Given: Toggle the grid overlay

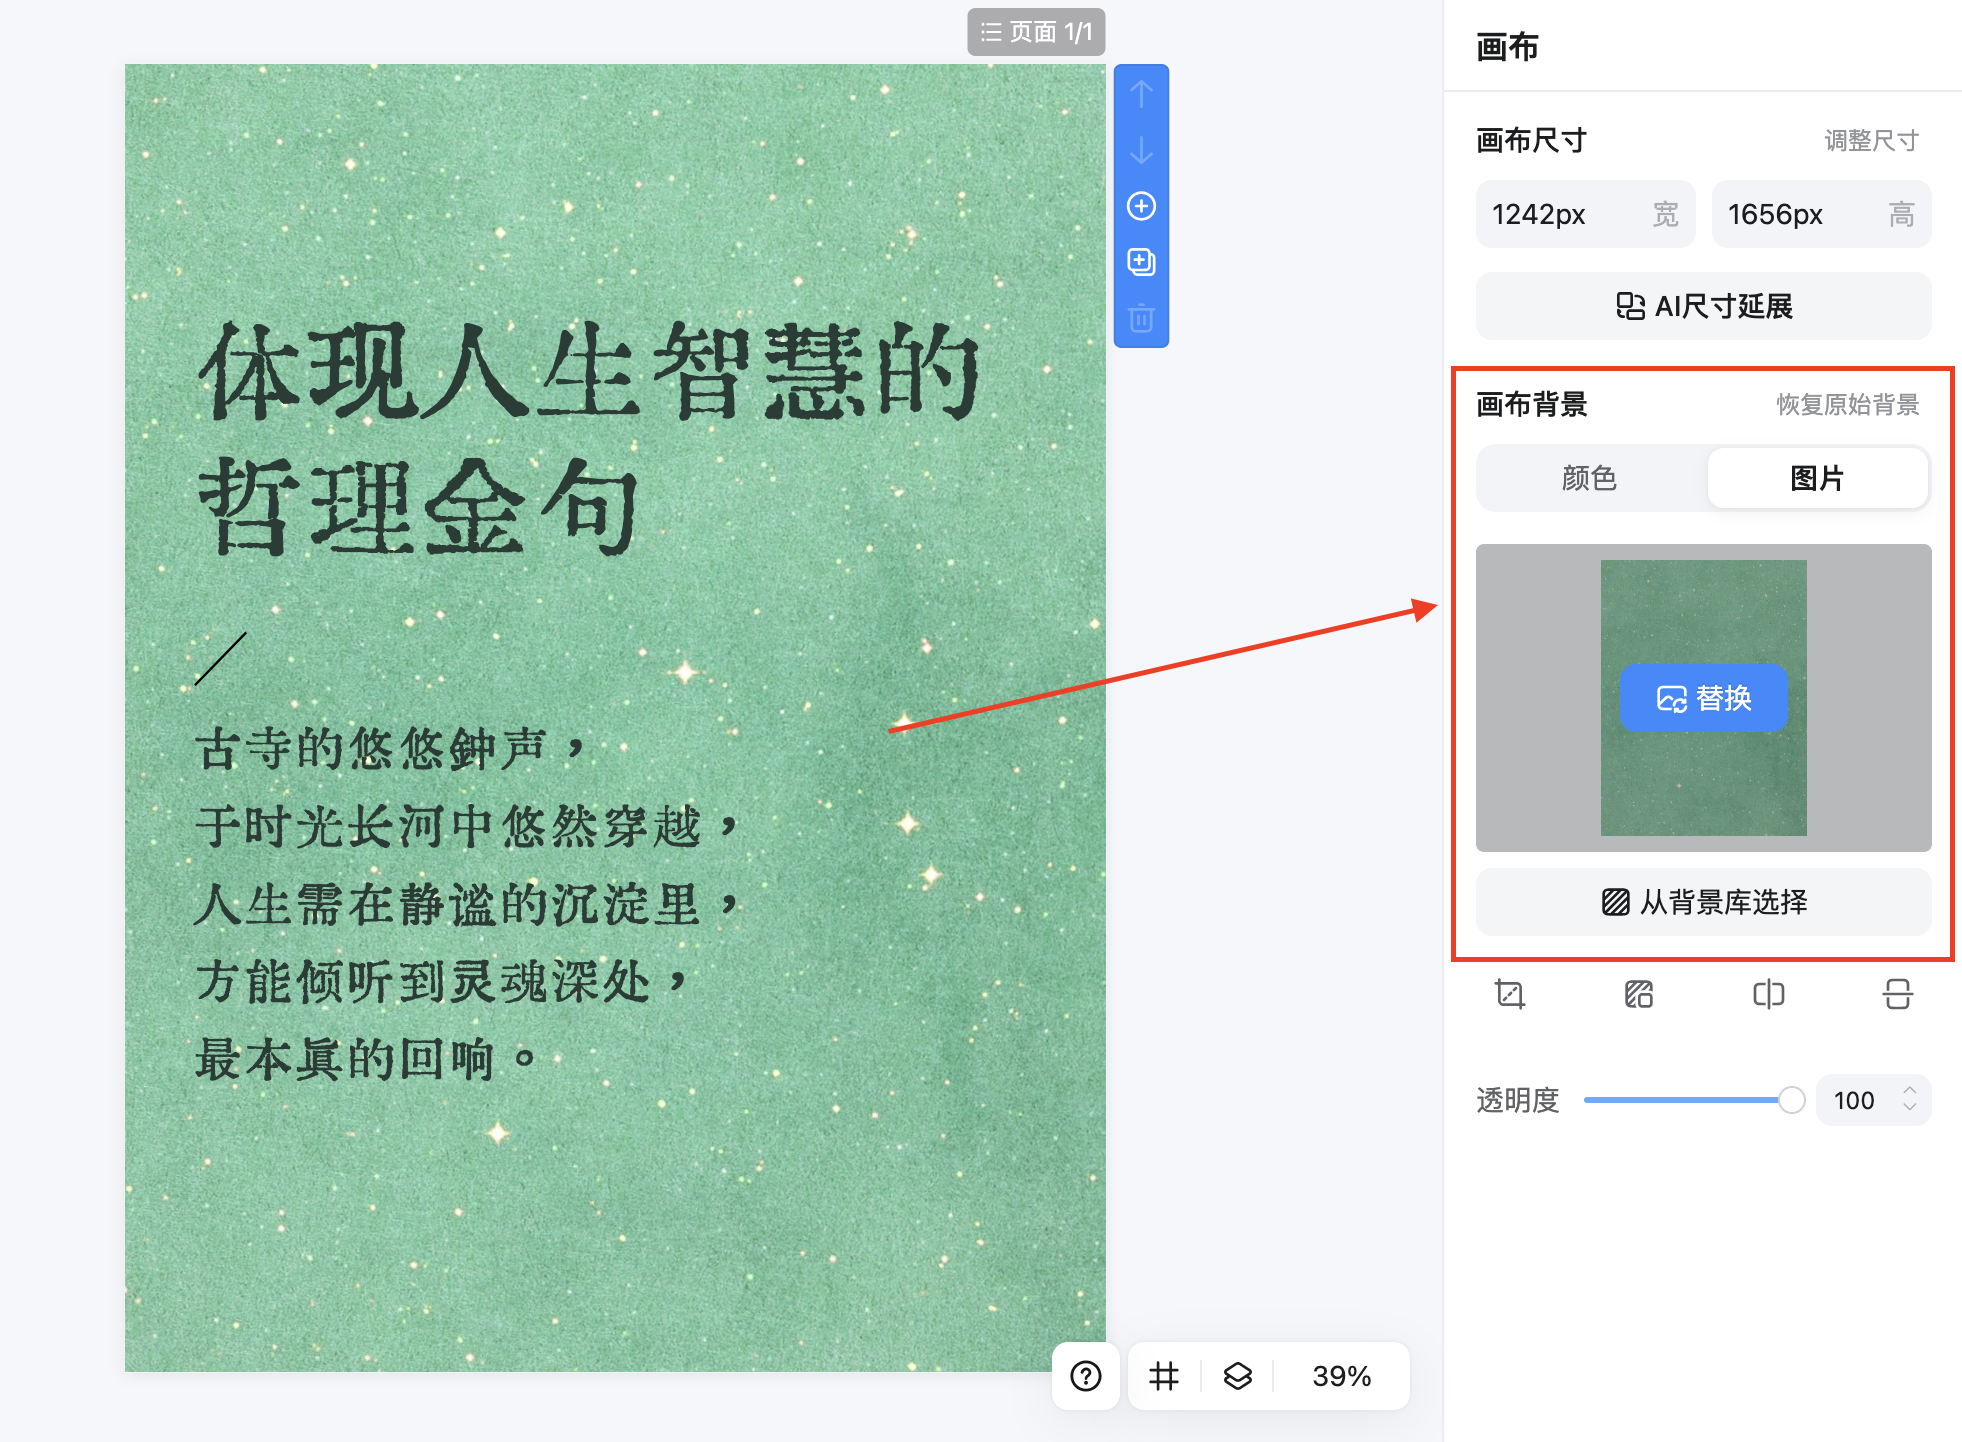Looking at the screenshot, I should click(1163, 1377).
